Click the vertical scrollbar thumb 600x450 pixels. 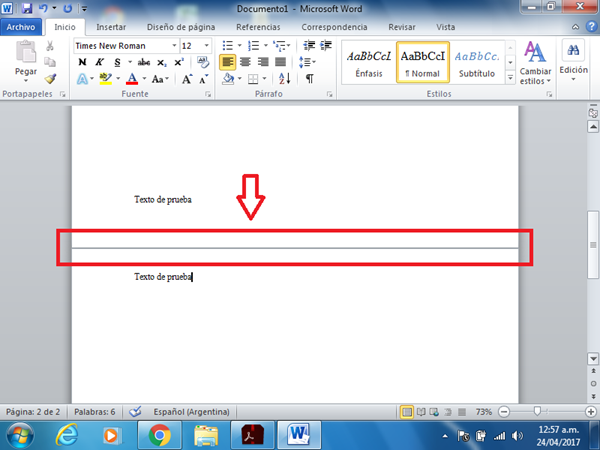[593, 245]
